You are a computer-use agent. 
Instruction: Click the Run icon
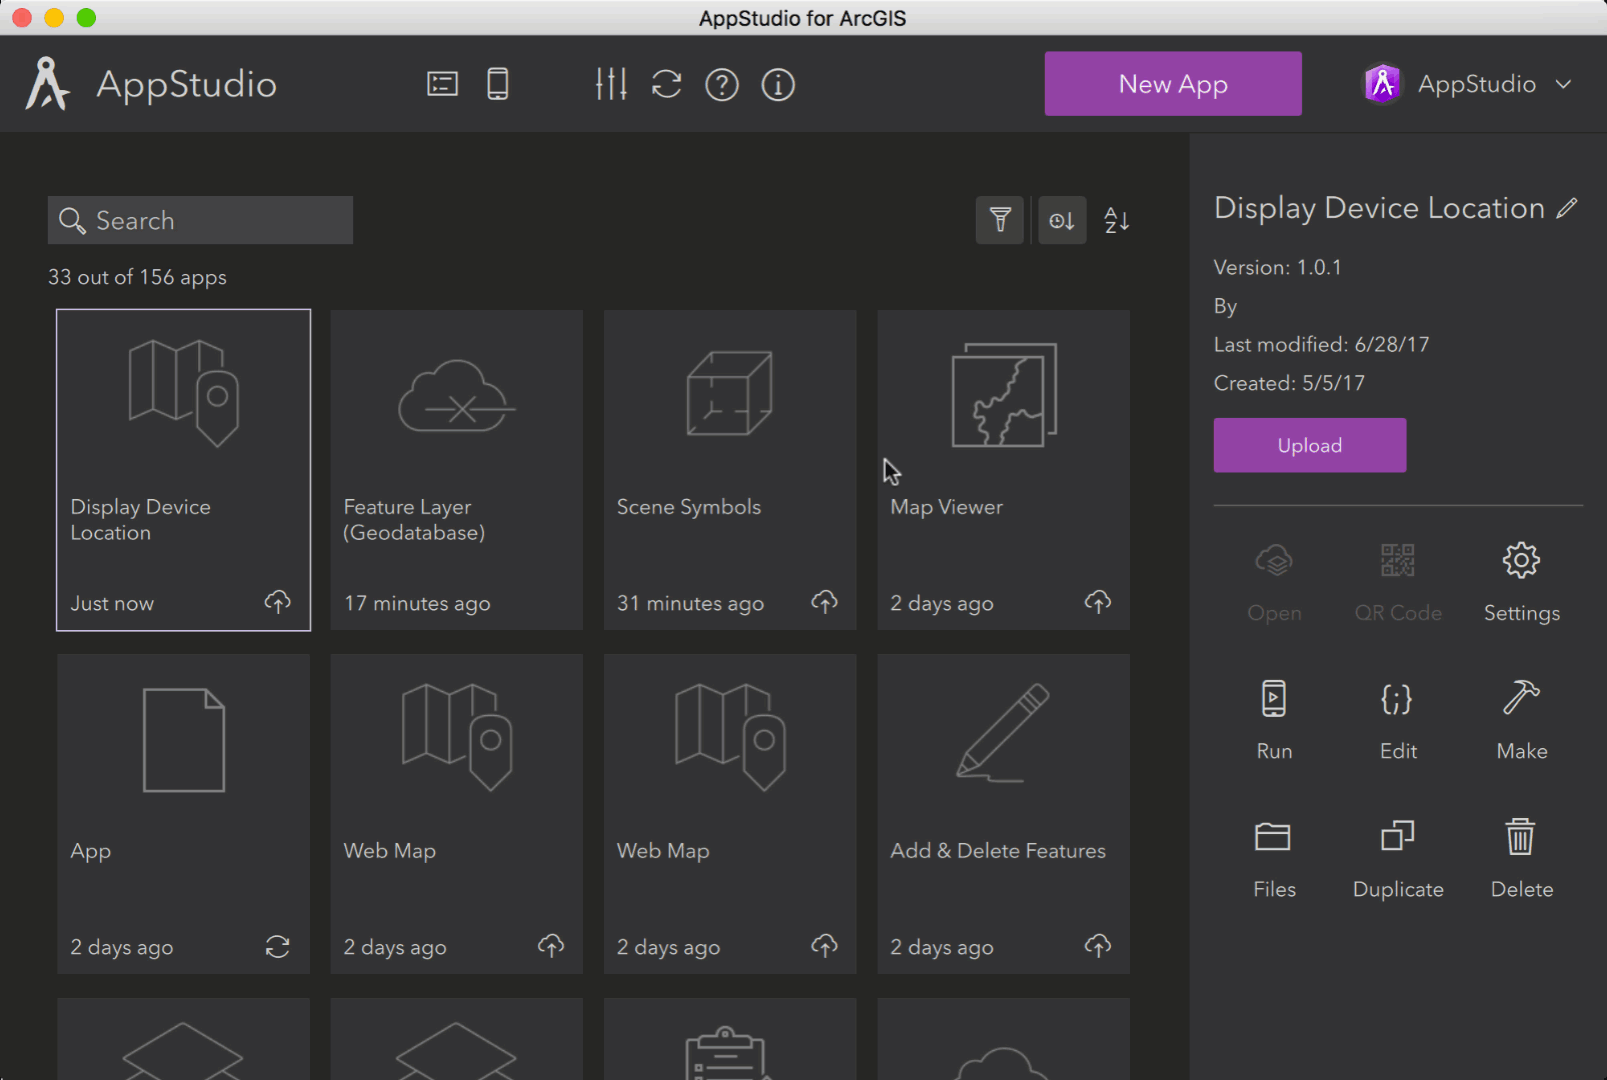tap(1274, 698)
